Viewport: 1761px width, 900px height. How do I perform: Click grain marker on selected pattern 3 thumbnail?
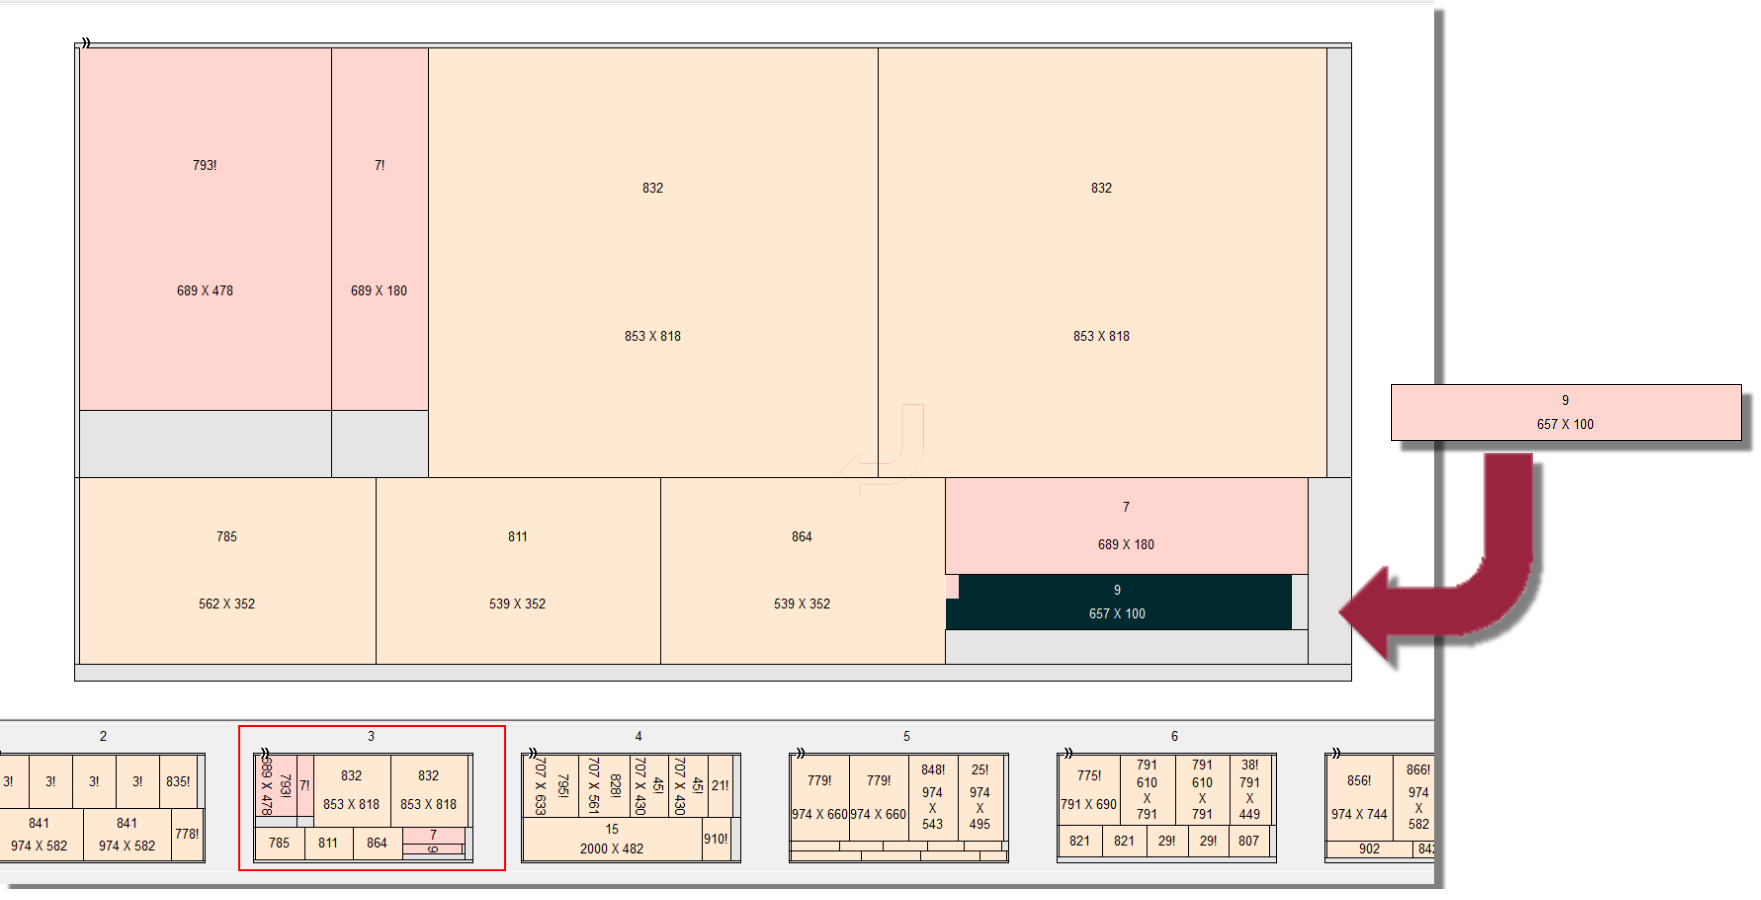pyautogui.click(x=264, y=753)
